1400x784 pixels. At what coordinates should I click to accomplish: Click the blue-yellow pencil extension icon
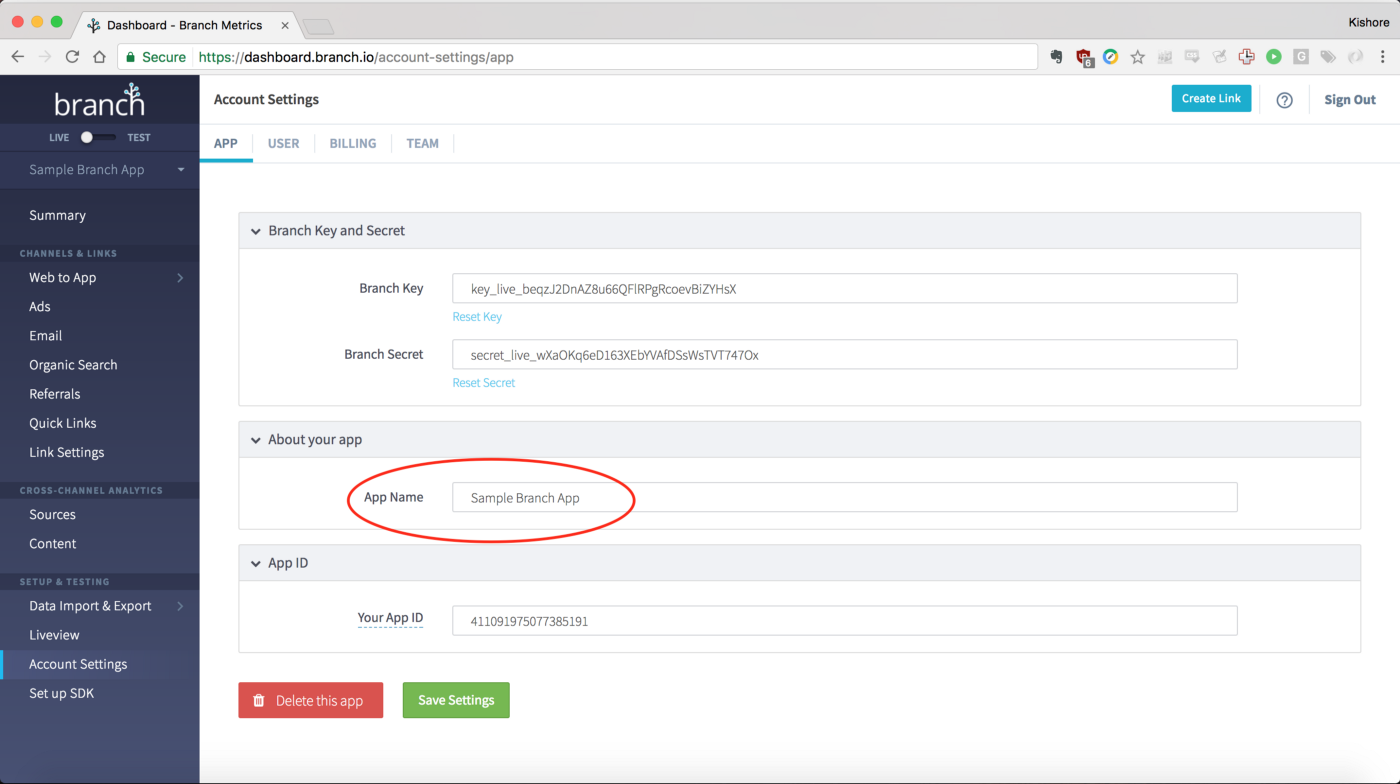click(x=1111, y=57)
